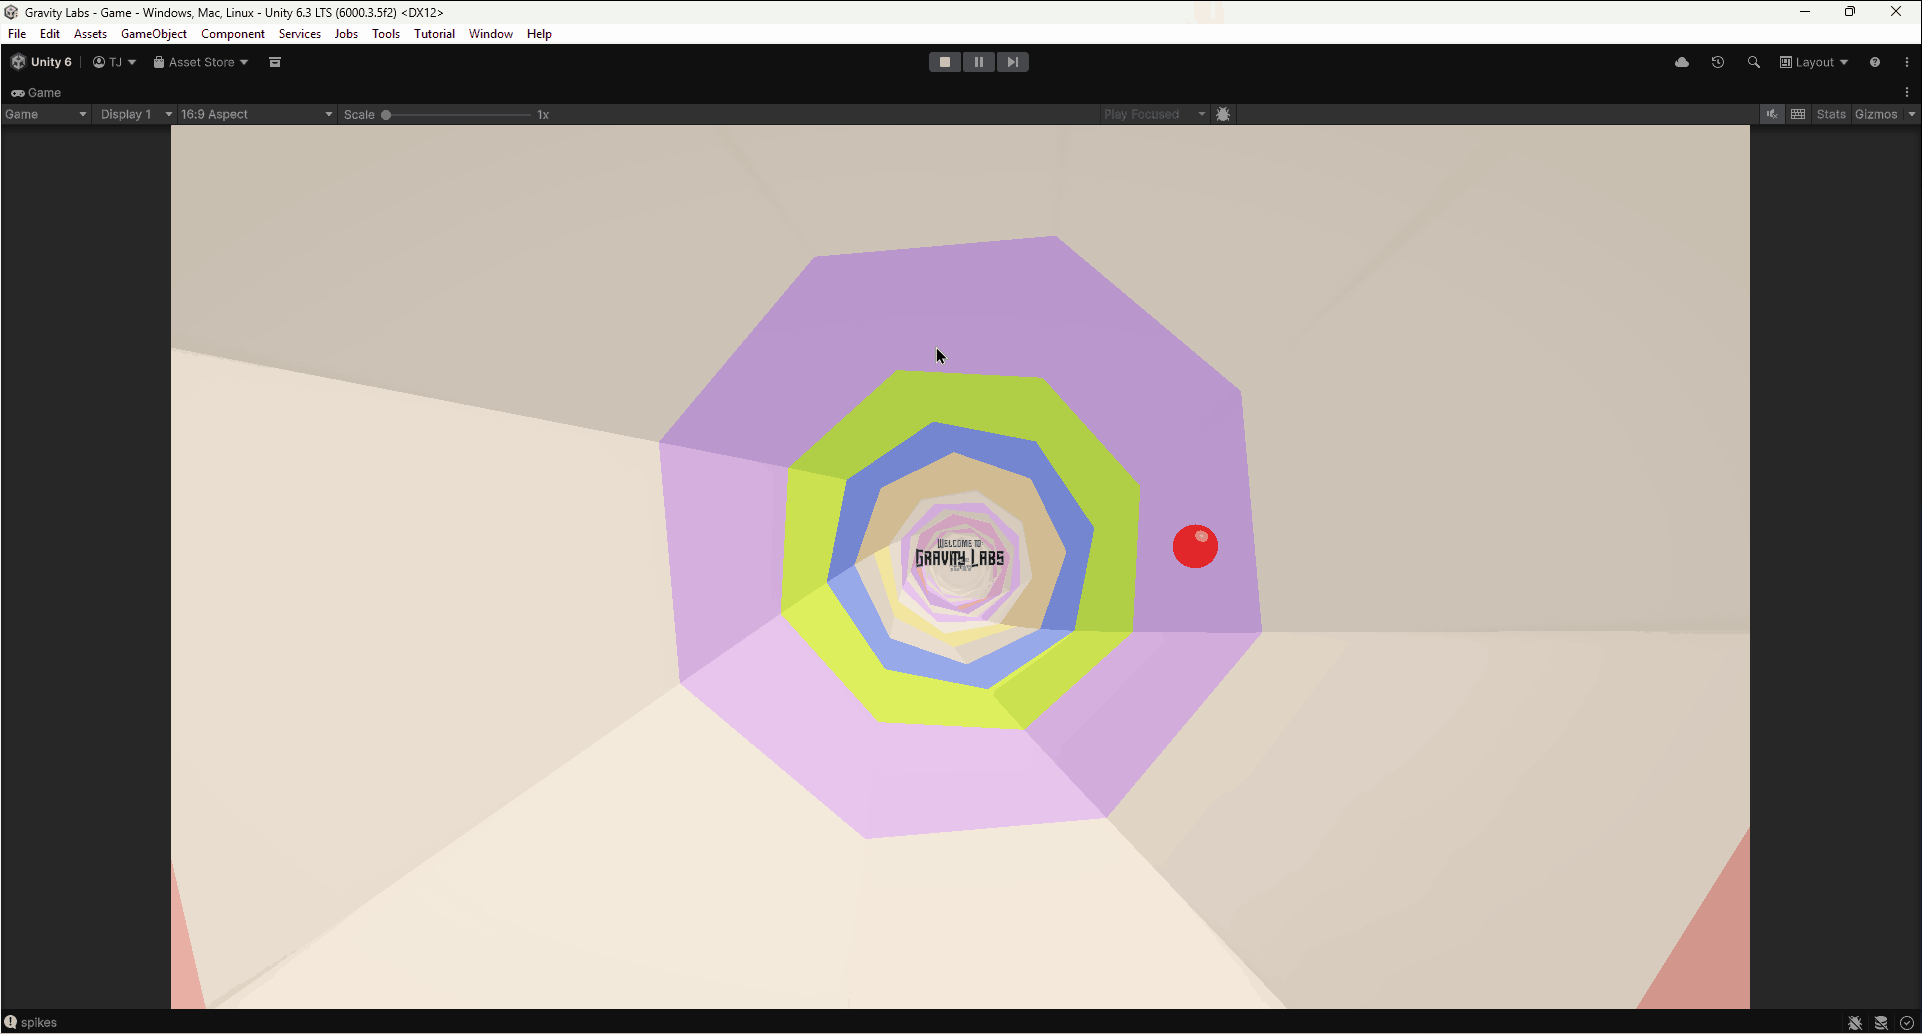Image resolution: width=1922 pixels, height=1034 pixels.
Task: Click the Gravity Labs welcome sign
Action: pyautogui.click(x=960, y=556)
